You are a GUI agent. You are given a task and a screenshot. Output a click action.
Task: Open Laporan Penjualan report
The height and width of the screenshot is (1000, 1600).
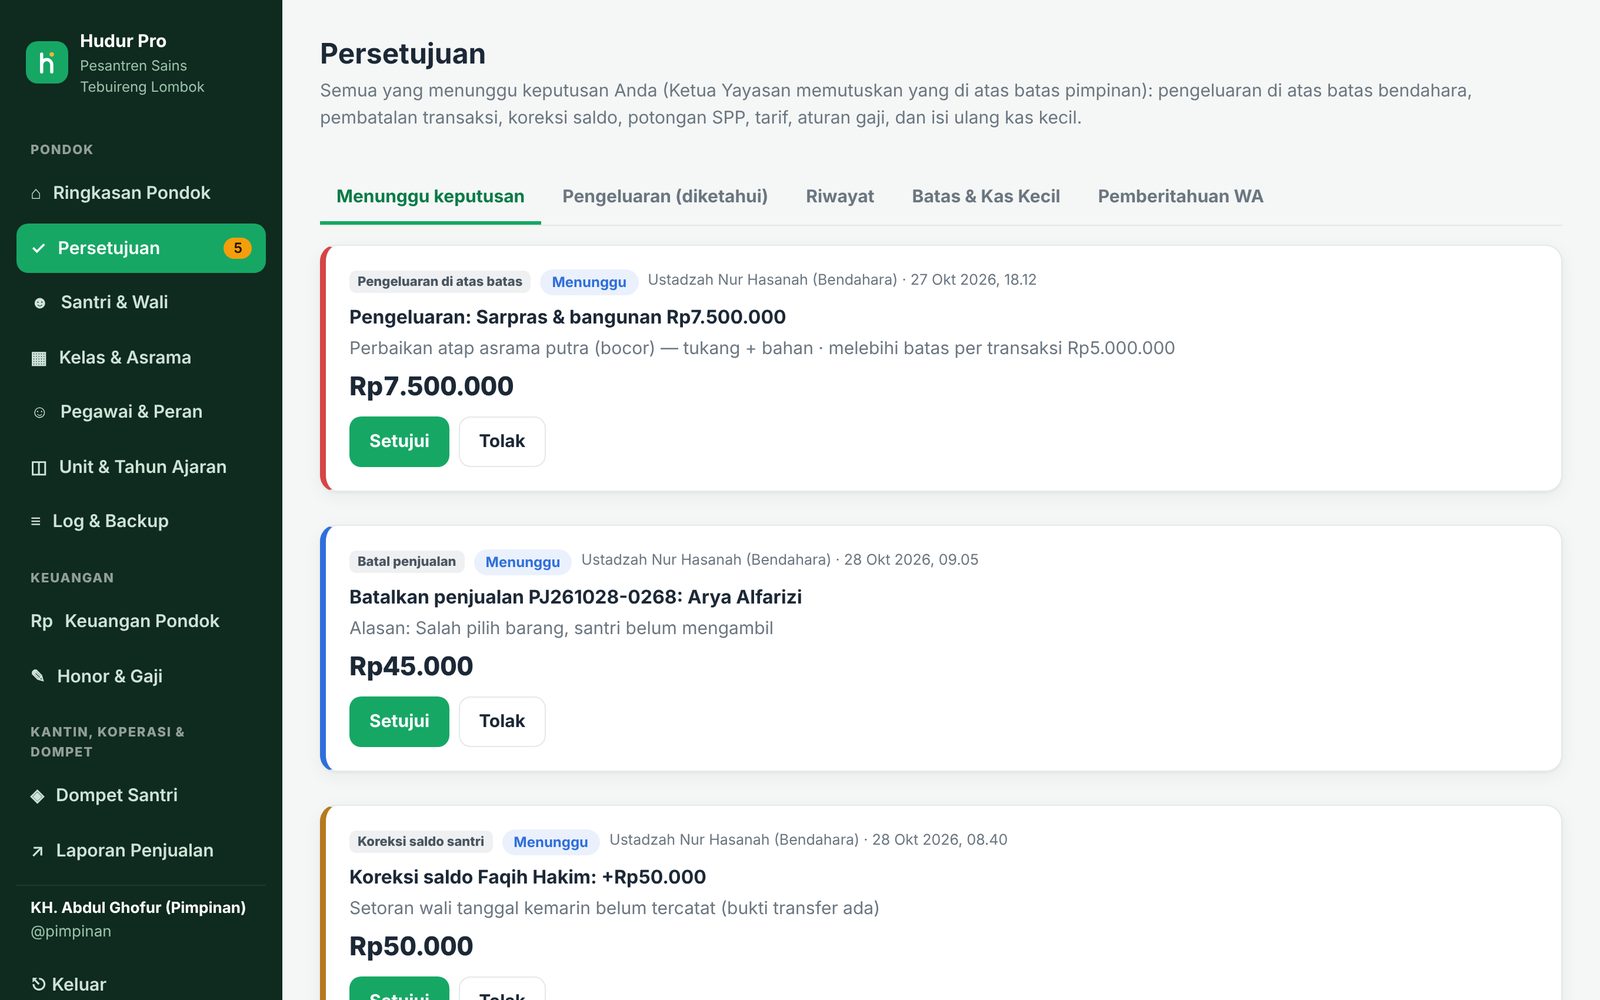pos(141,851)
